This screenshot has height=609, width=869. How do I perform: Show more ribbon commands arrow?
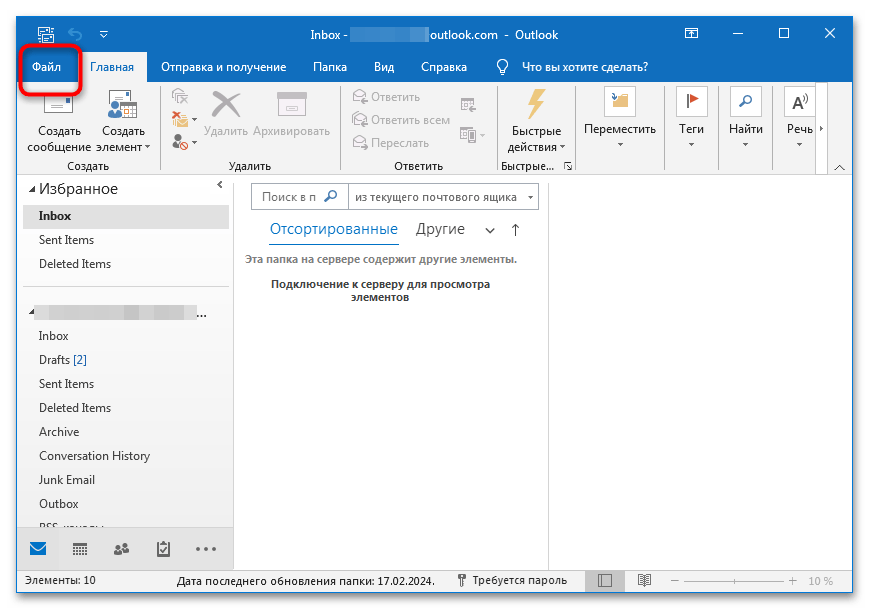tap(821, 129)
